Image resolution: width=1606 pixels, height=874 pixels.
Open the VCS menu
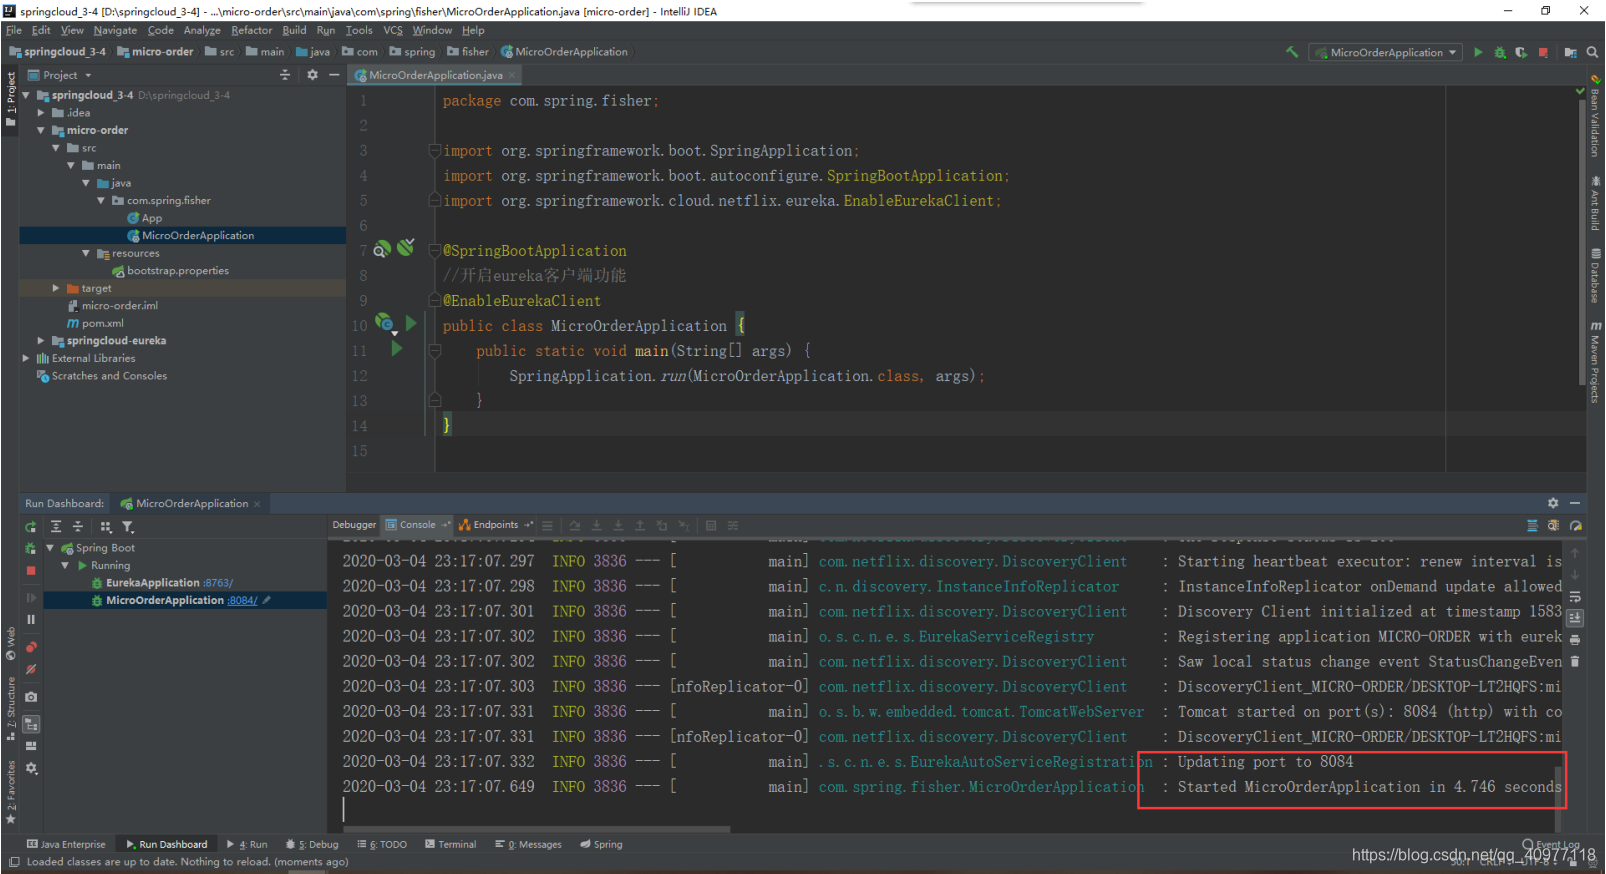[x=393, y=30]
